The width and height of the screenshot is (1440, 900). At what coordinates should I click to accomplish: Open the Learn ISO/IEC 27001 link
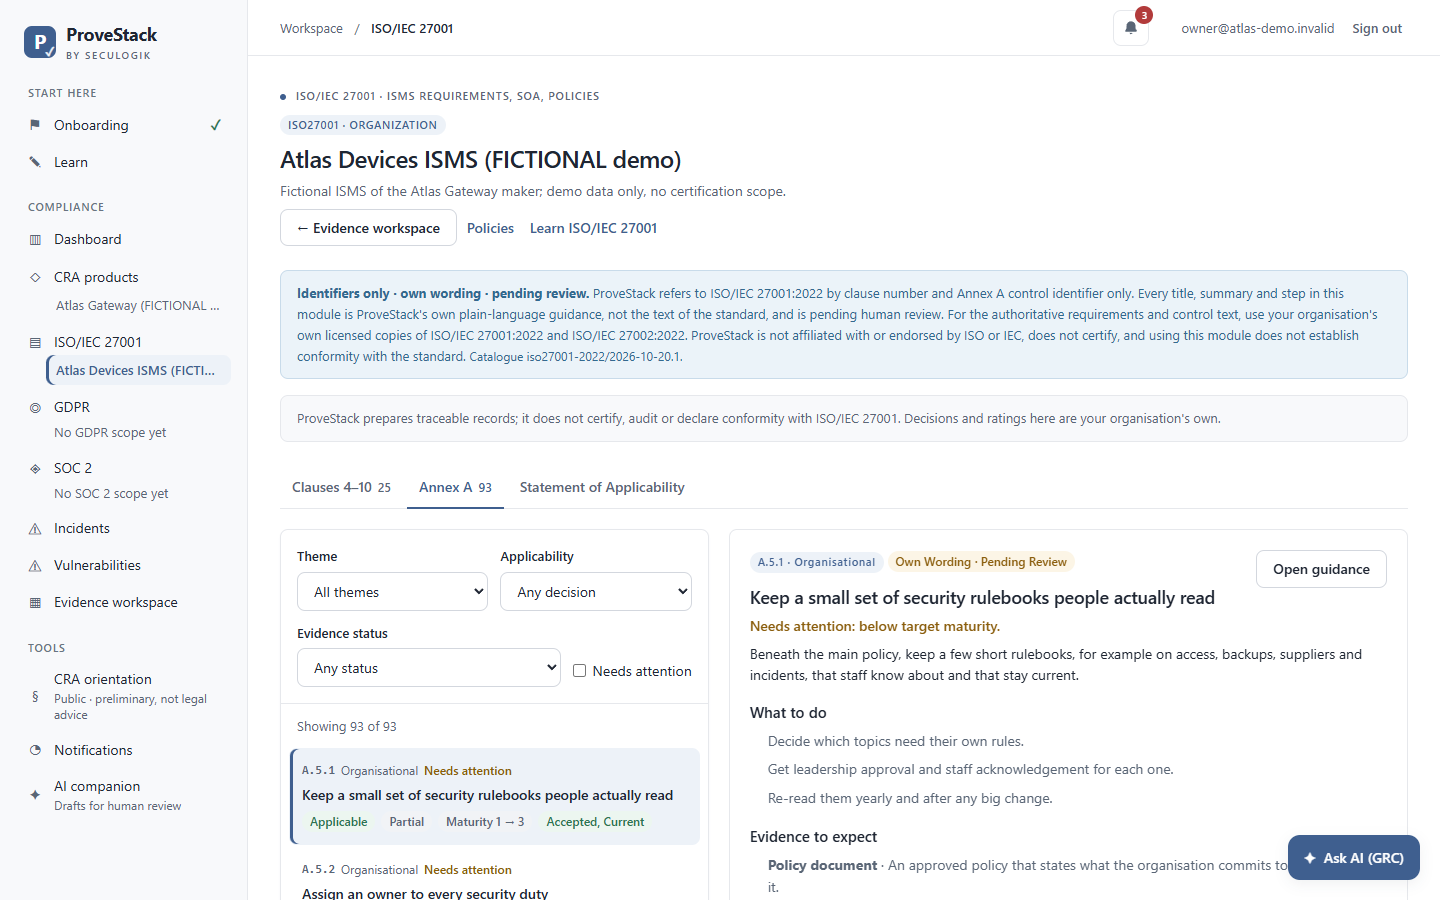594,228
